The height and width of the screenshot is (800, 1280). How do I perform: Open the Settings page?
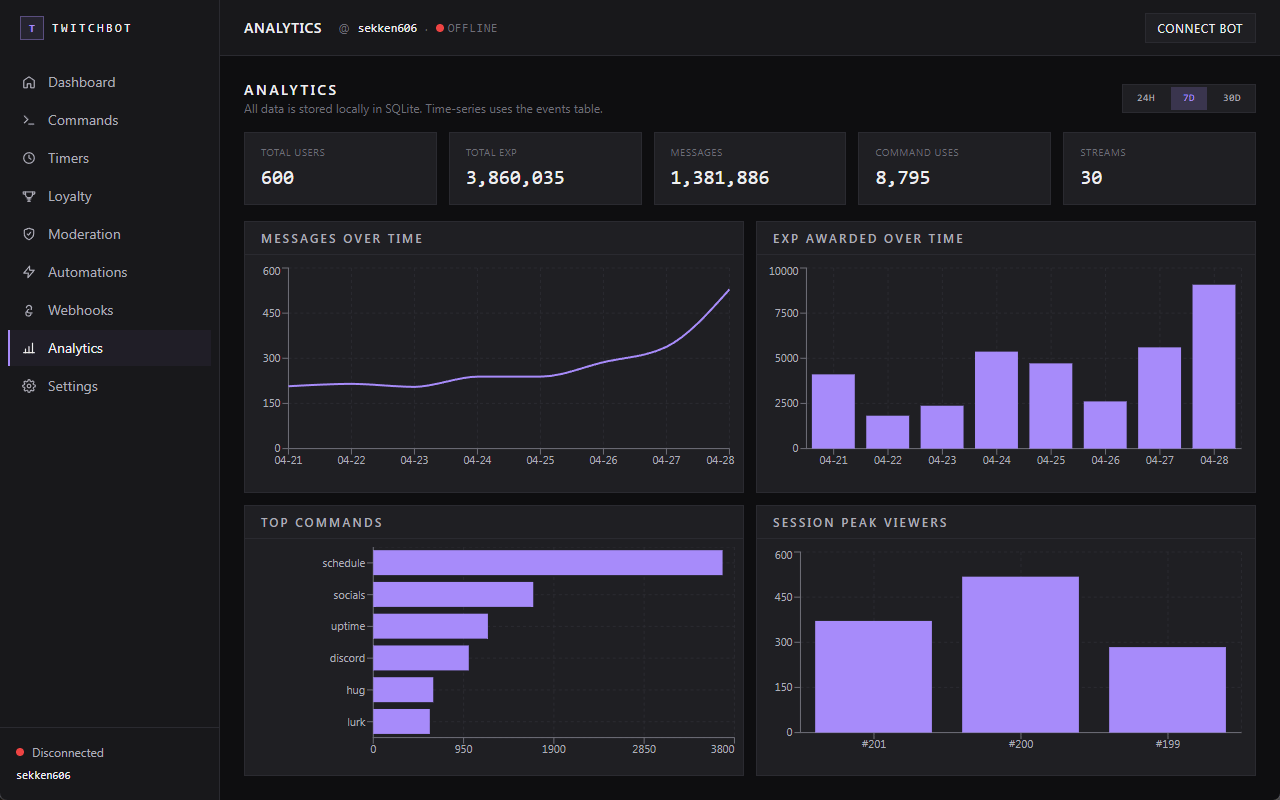click(x=110, y=386)
